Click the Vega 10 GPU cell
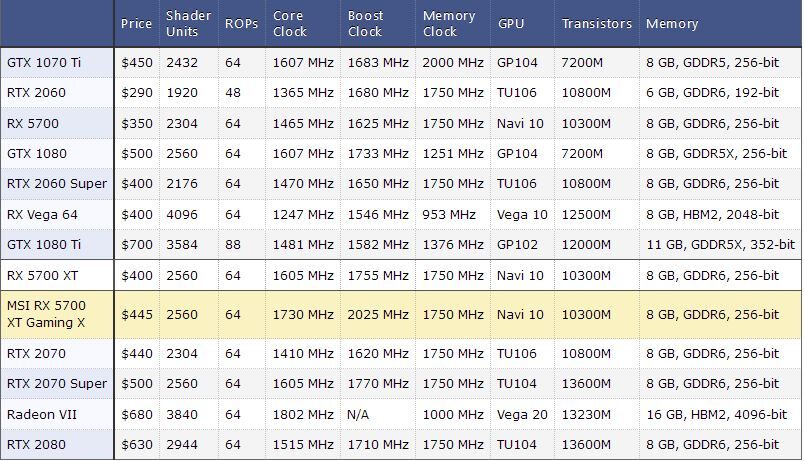The width and height of the screenshot is (804, 461). (522, 214)
